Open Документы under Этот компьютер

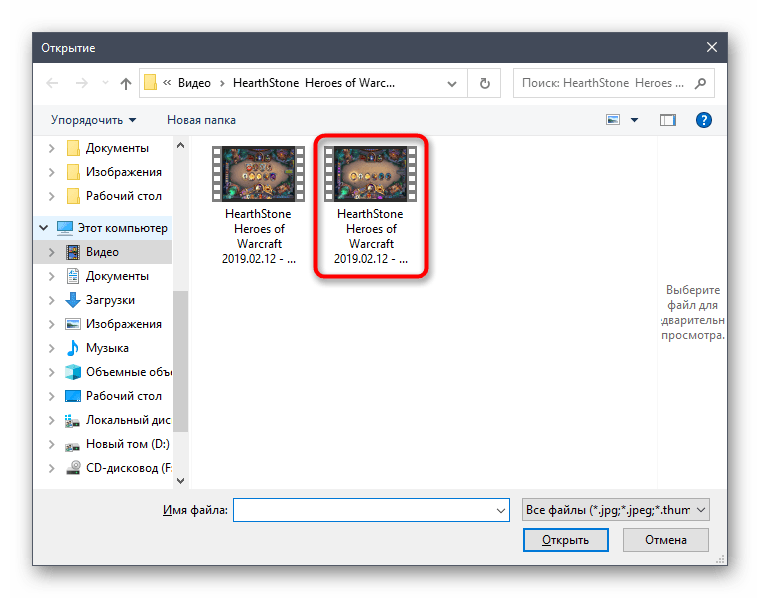pos(108,276)
